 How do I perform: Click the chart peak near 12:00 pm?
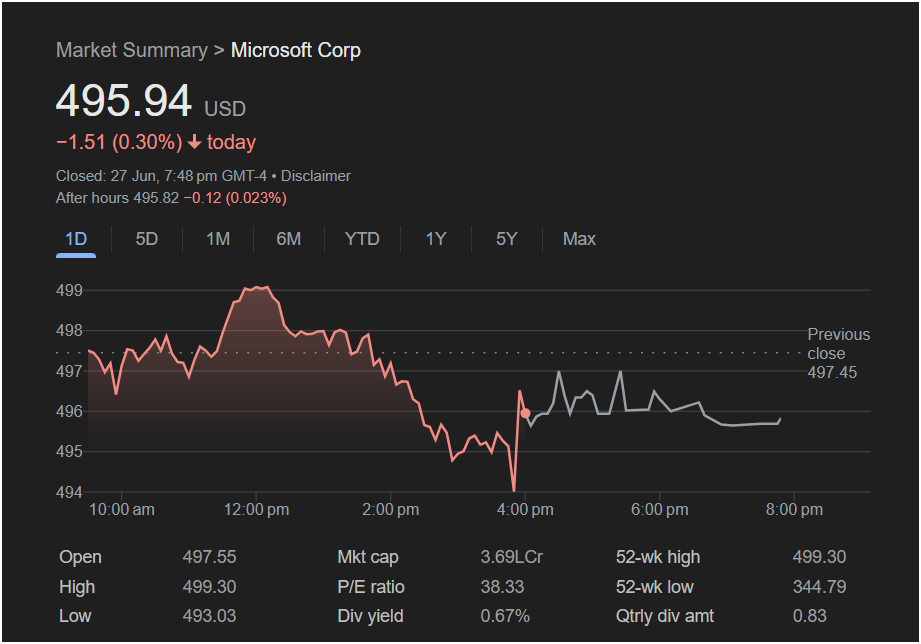[256, 288]
